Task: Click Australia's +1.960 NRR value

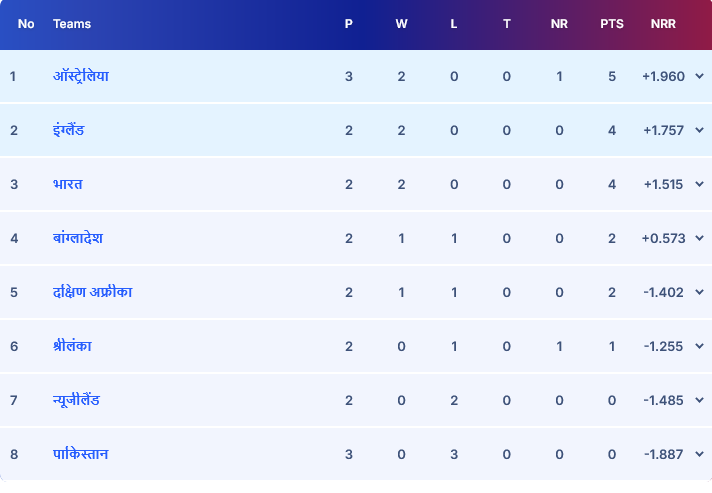Action: (663, 76)
